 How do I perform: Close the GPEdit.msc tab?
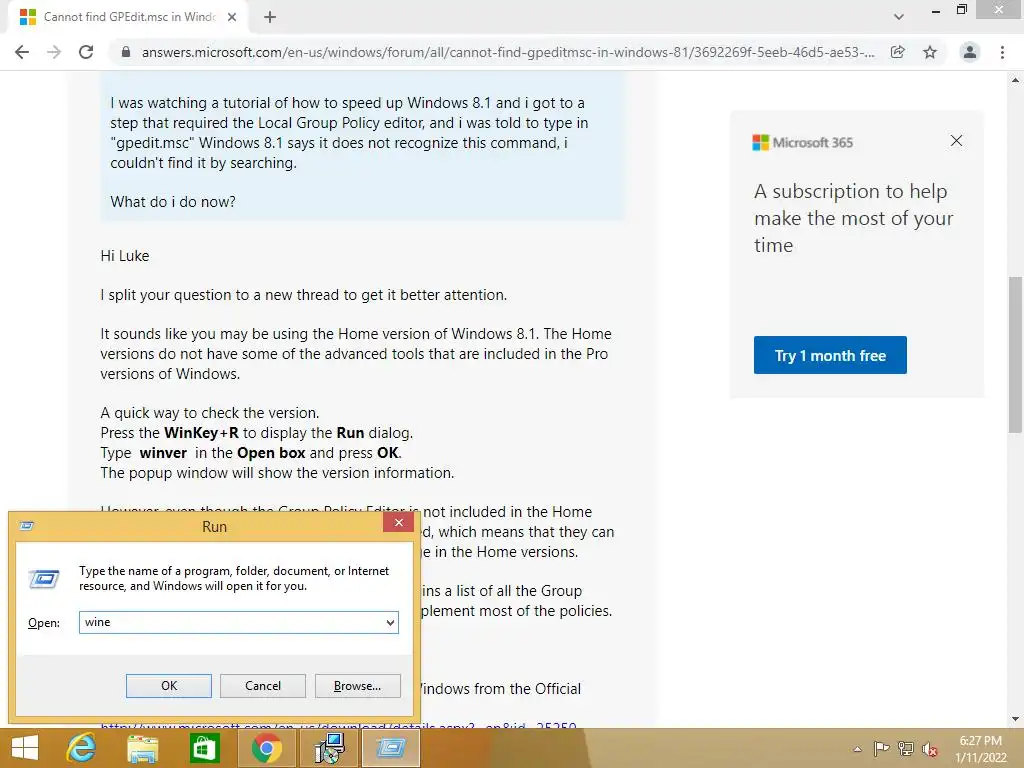232,17
